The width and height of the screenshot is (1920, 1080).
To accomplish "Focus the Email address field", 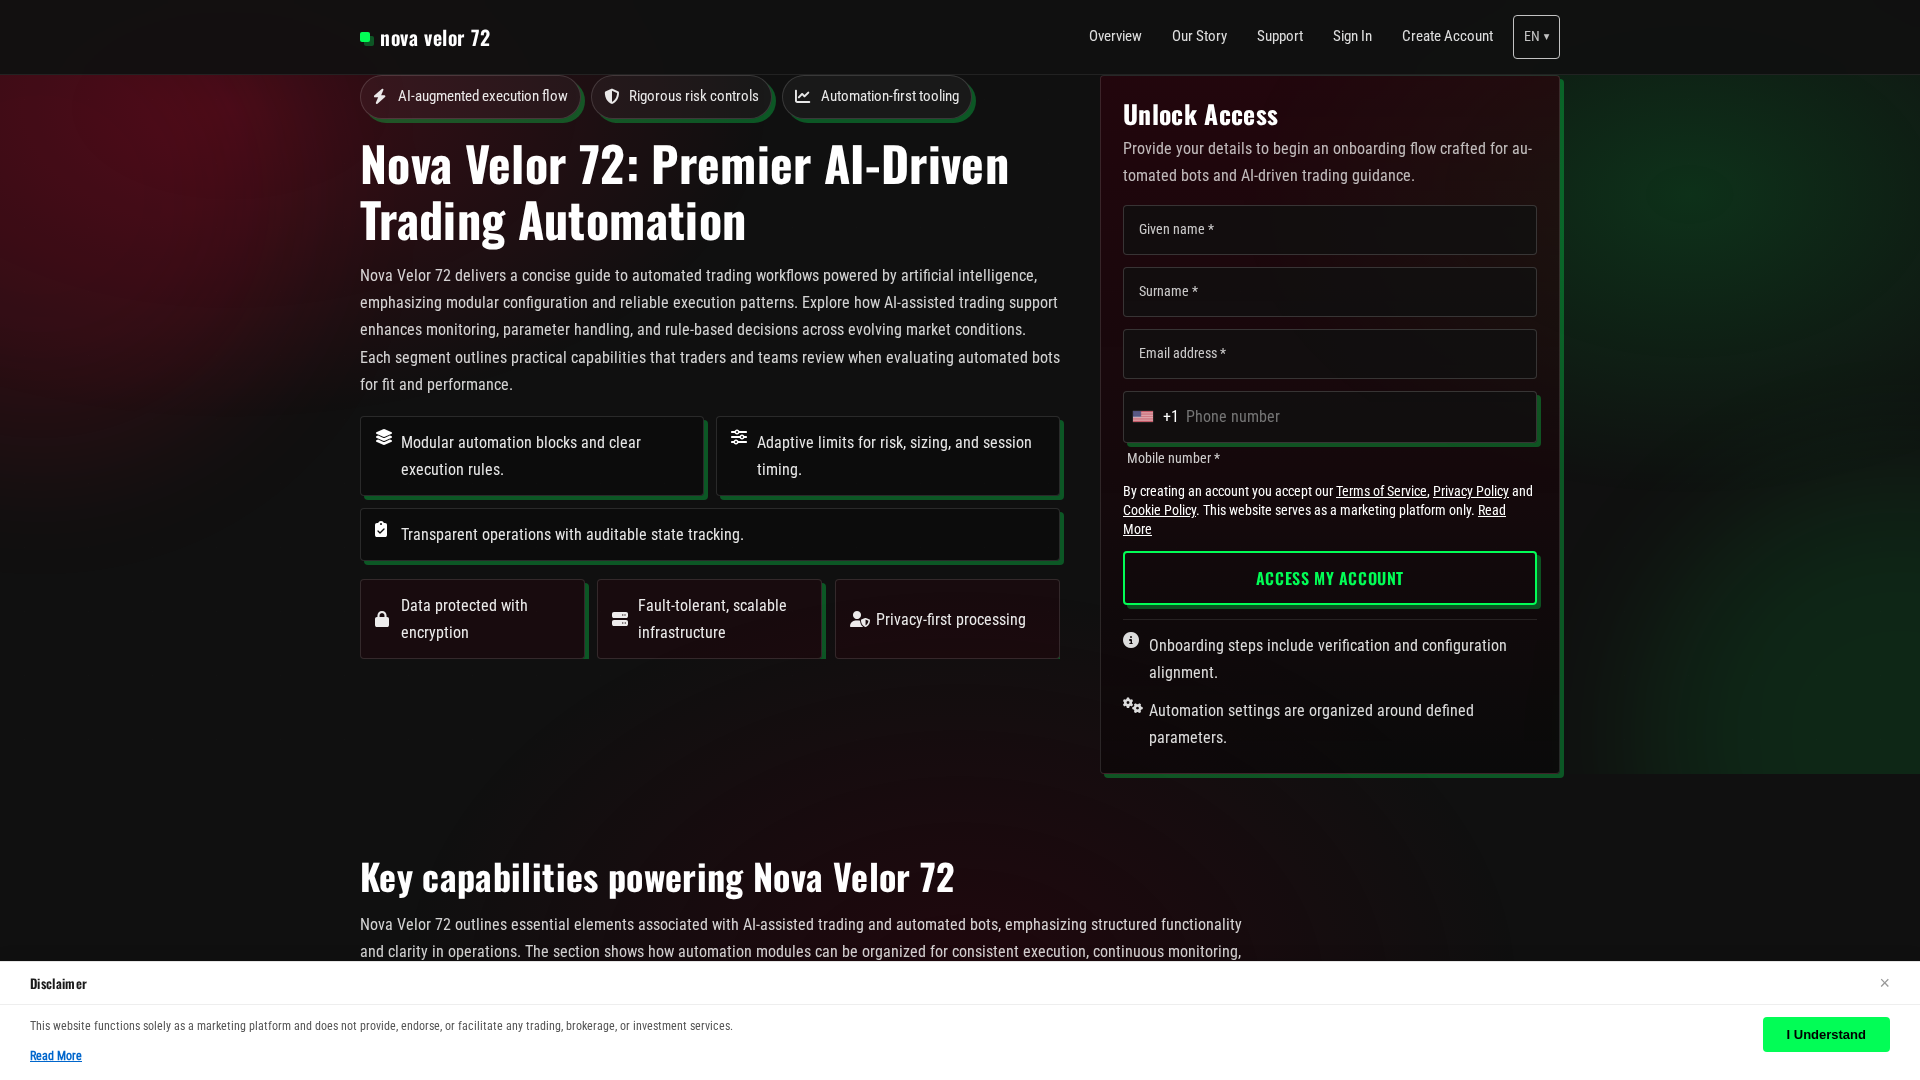I will coord(1330,354).
